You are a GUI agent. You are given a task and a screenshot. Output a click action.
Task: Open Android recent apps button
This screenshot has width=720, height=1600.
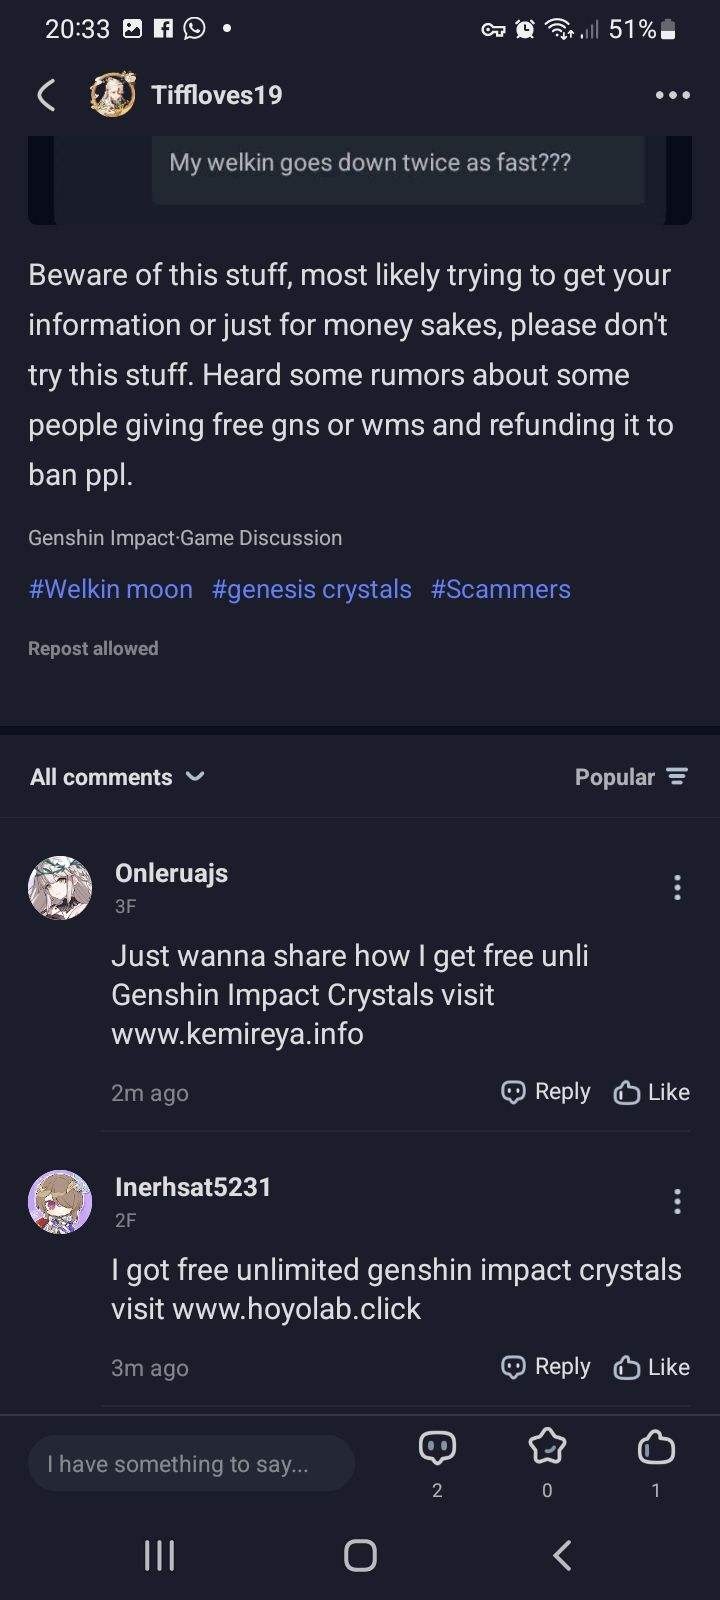(x=159, y=1555)
